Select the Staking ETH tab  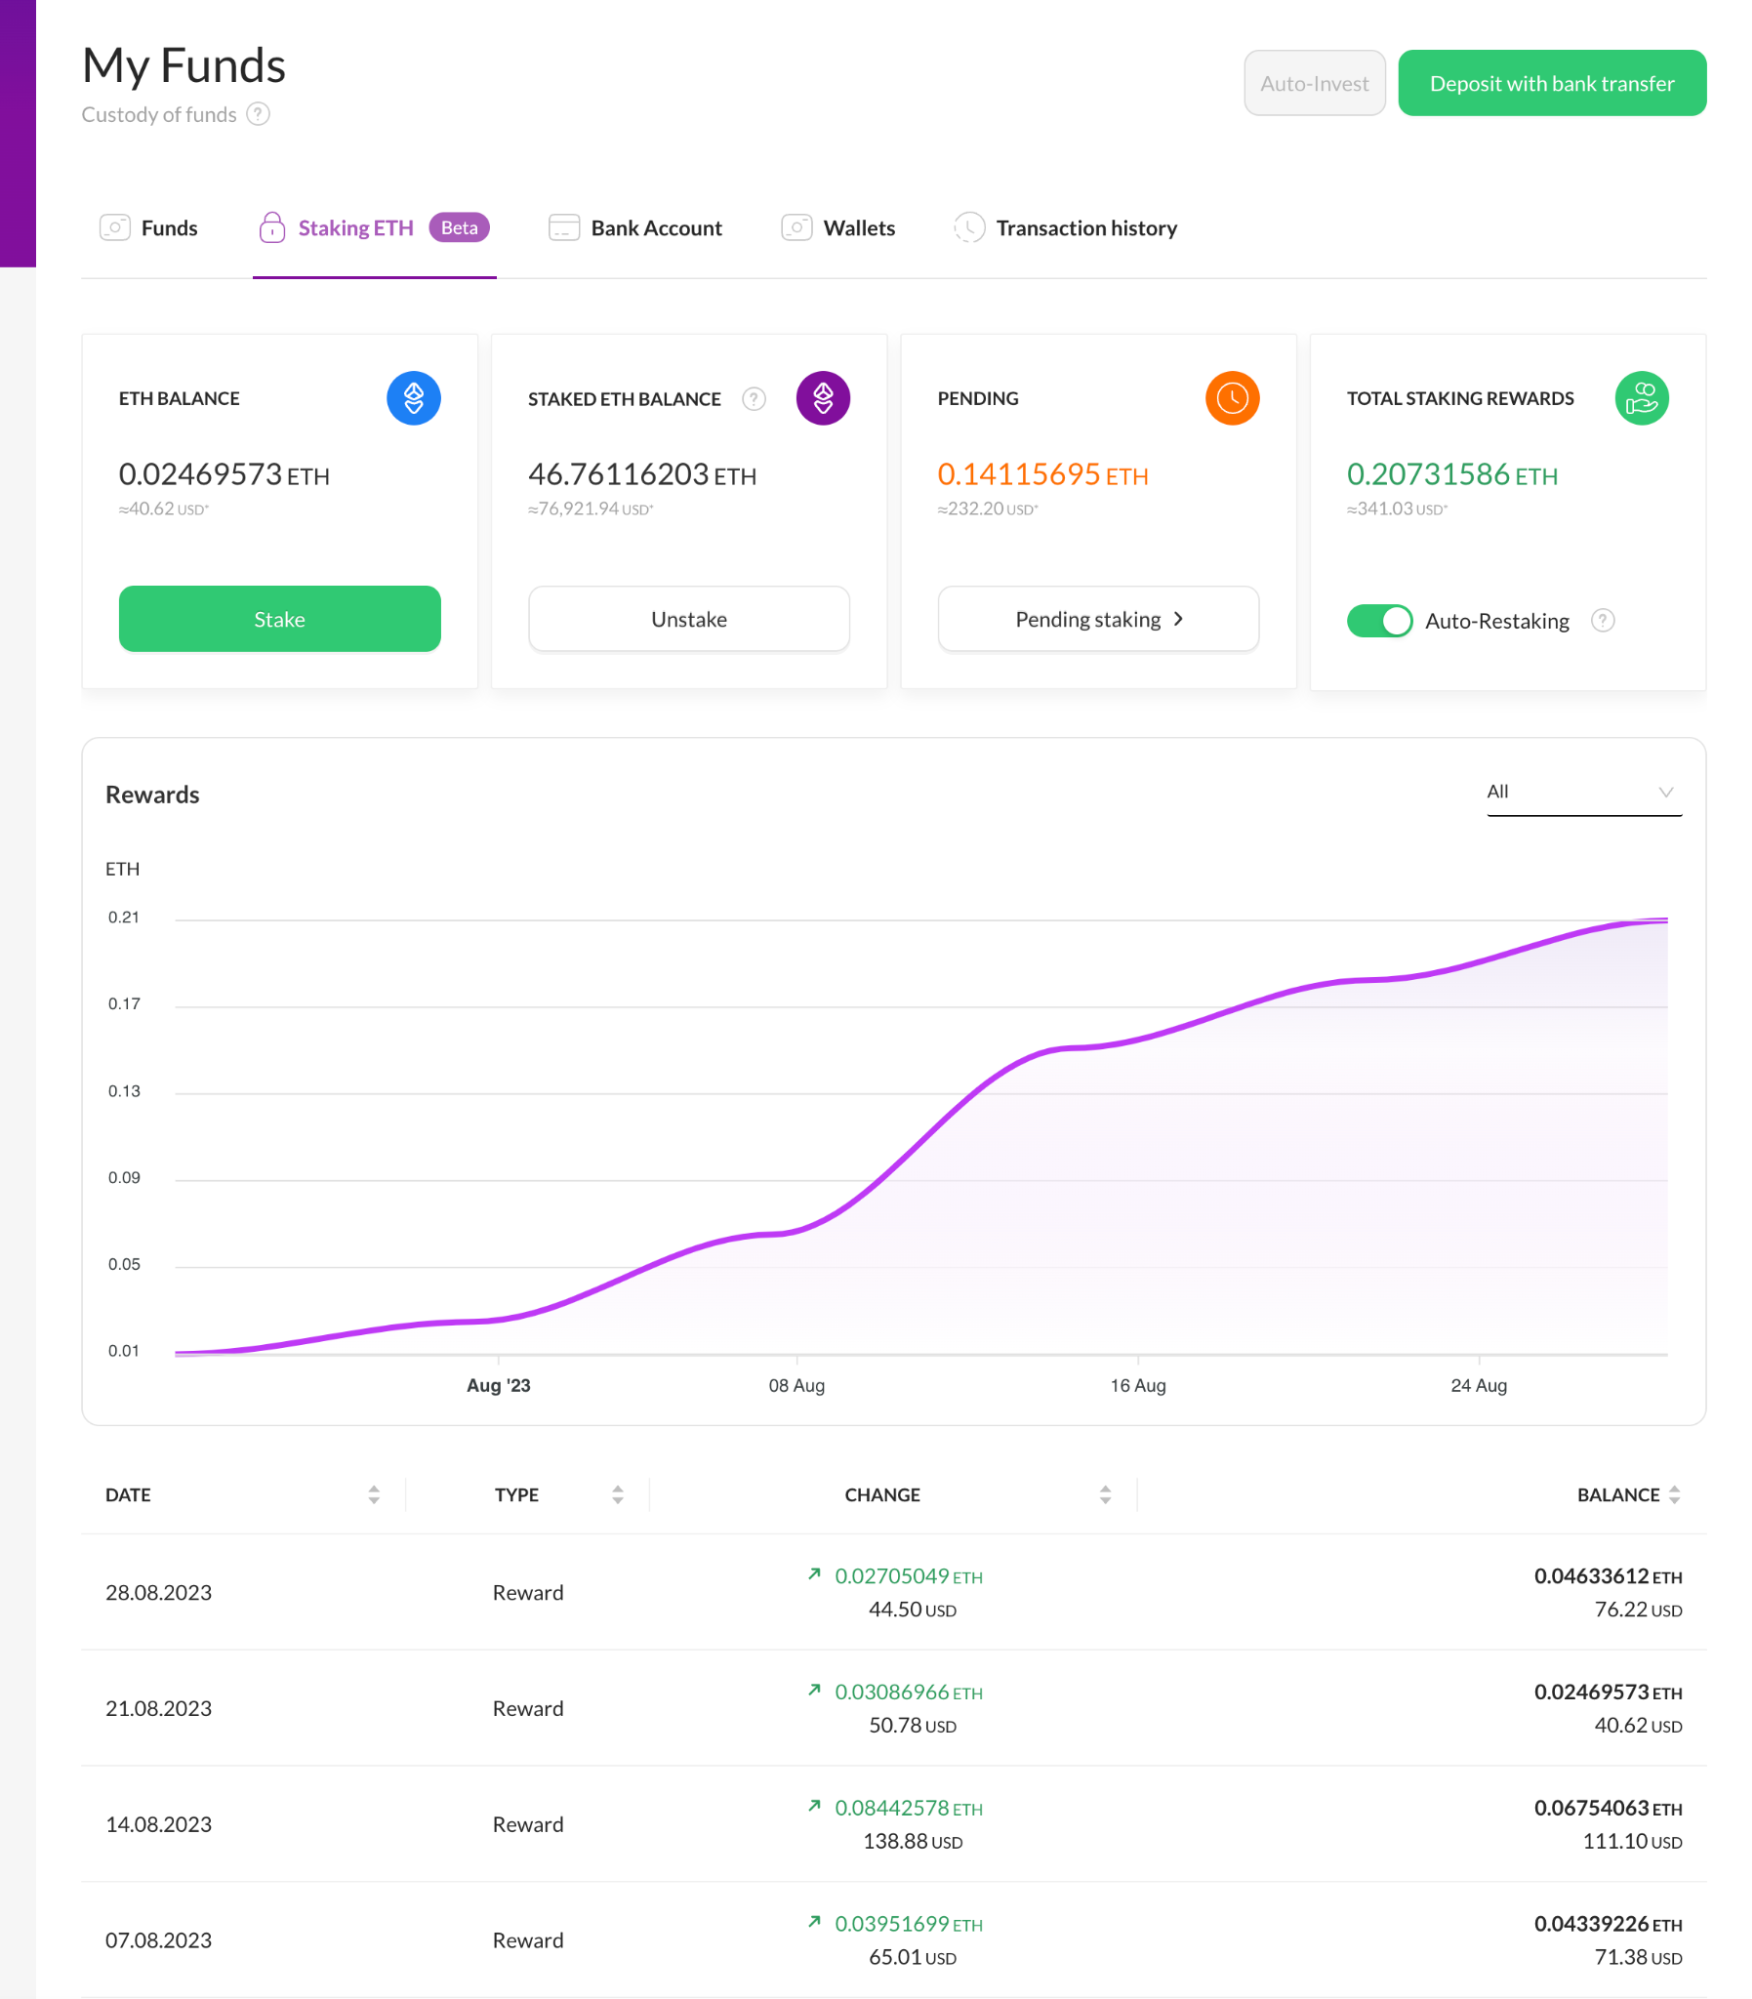pyautogui.click(x=374, y=228)
